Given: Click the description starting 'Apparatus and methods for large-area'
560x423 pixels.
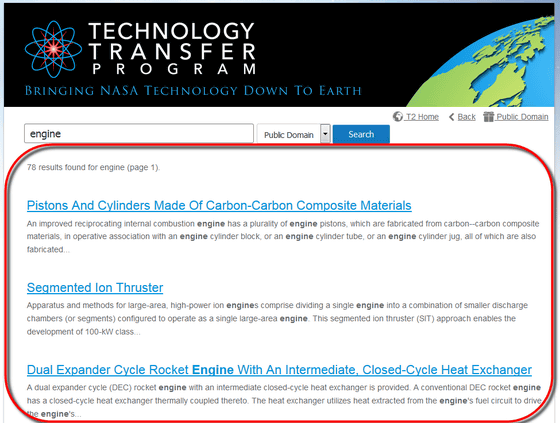Looking at the screenshot, I should click(277, 319).
